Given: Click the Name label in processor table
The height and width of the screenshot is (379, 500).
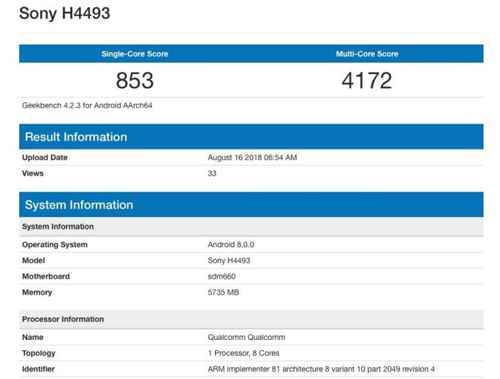Looking at the screenshot, I should click(33, 337).
